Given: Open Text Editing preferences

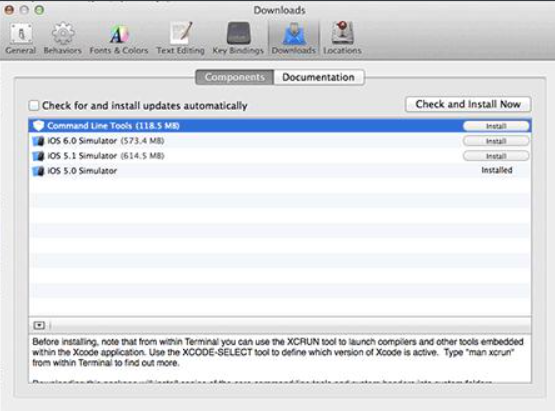Looking at the screenshot, I should (x=181, y=38).
